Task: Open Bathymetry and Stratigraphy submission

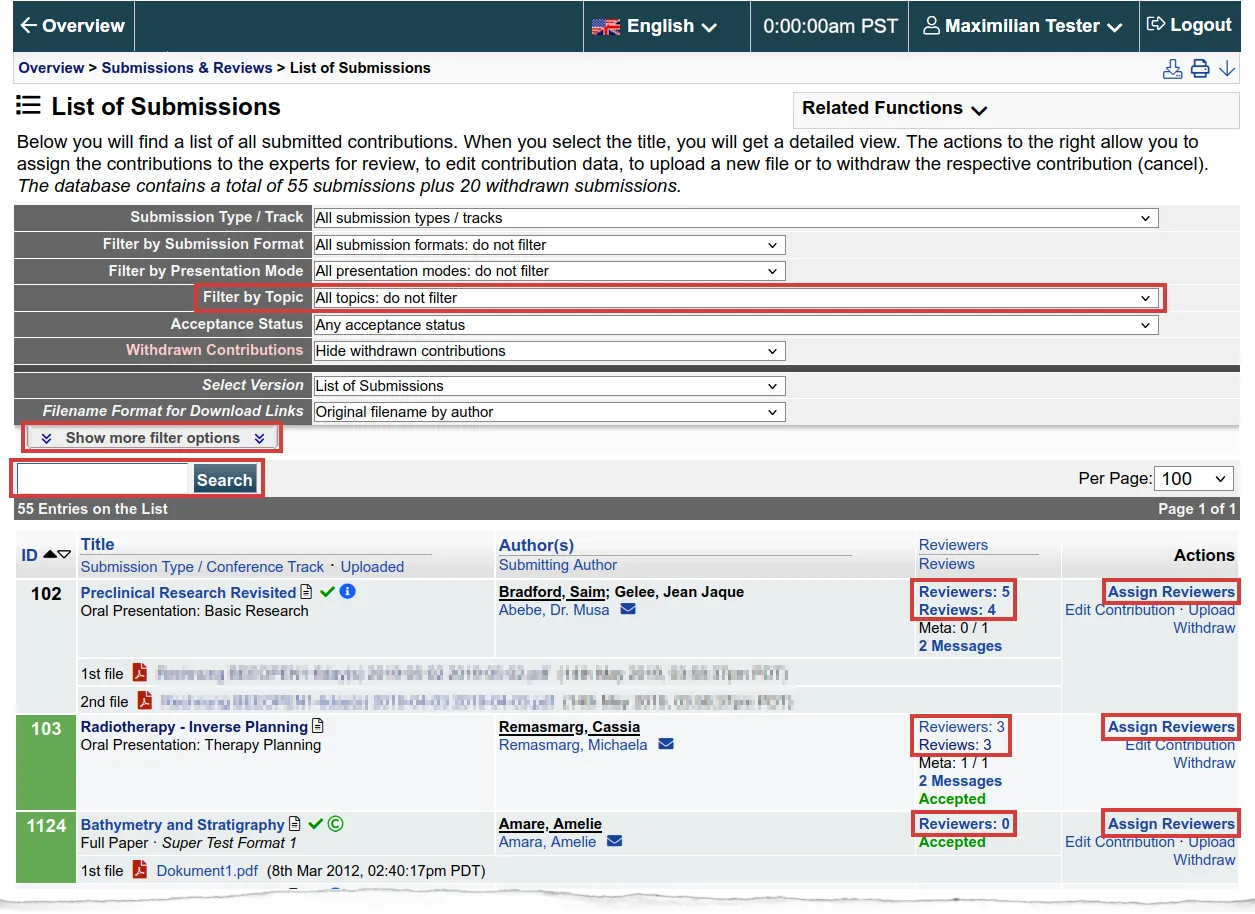Action: pos(183,825)
